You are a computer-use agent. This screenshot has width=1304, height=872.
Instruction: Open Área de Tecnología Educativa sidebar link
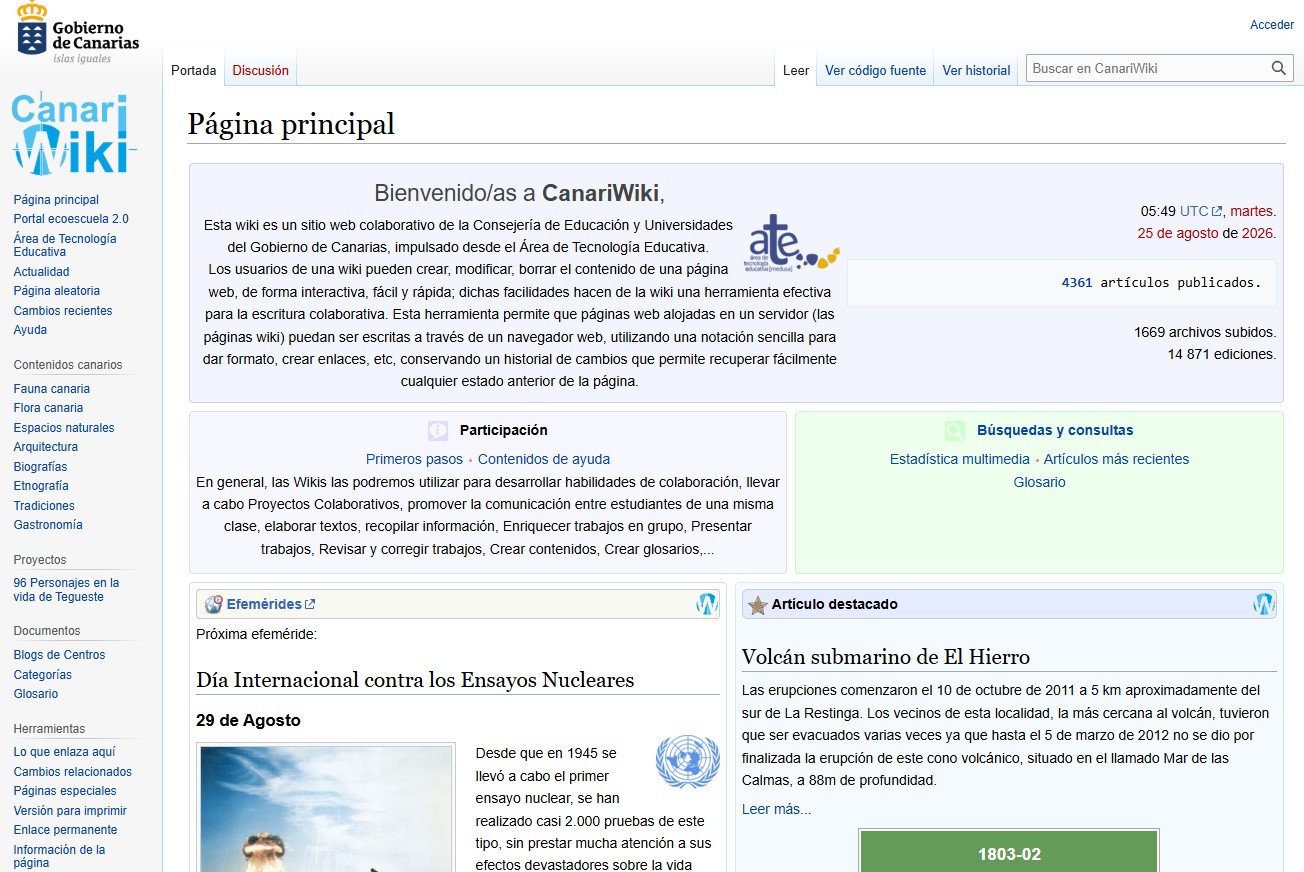pyautogui.click(x=65, y=245)
